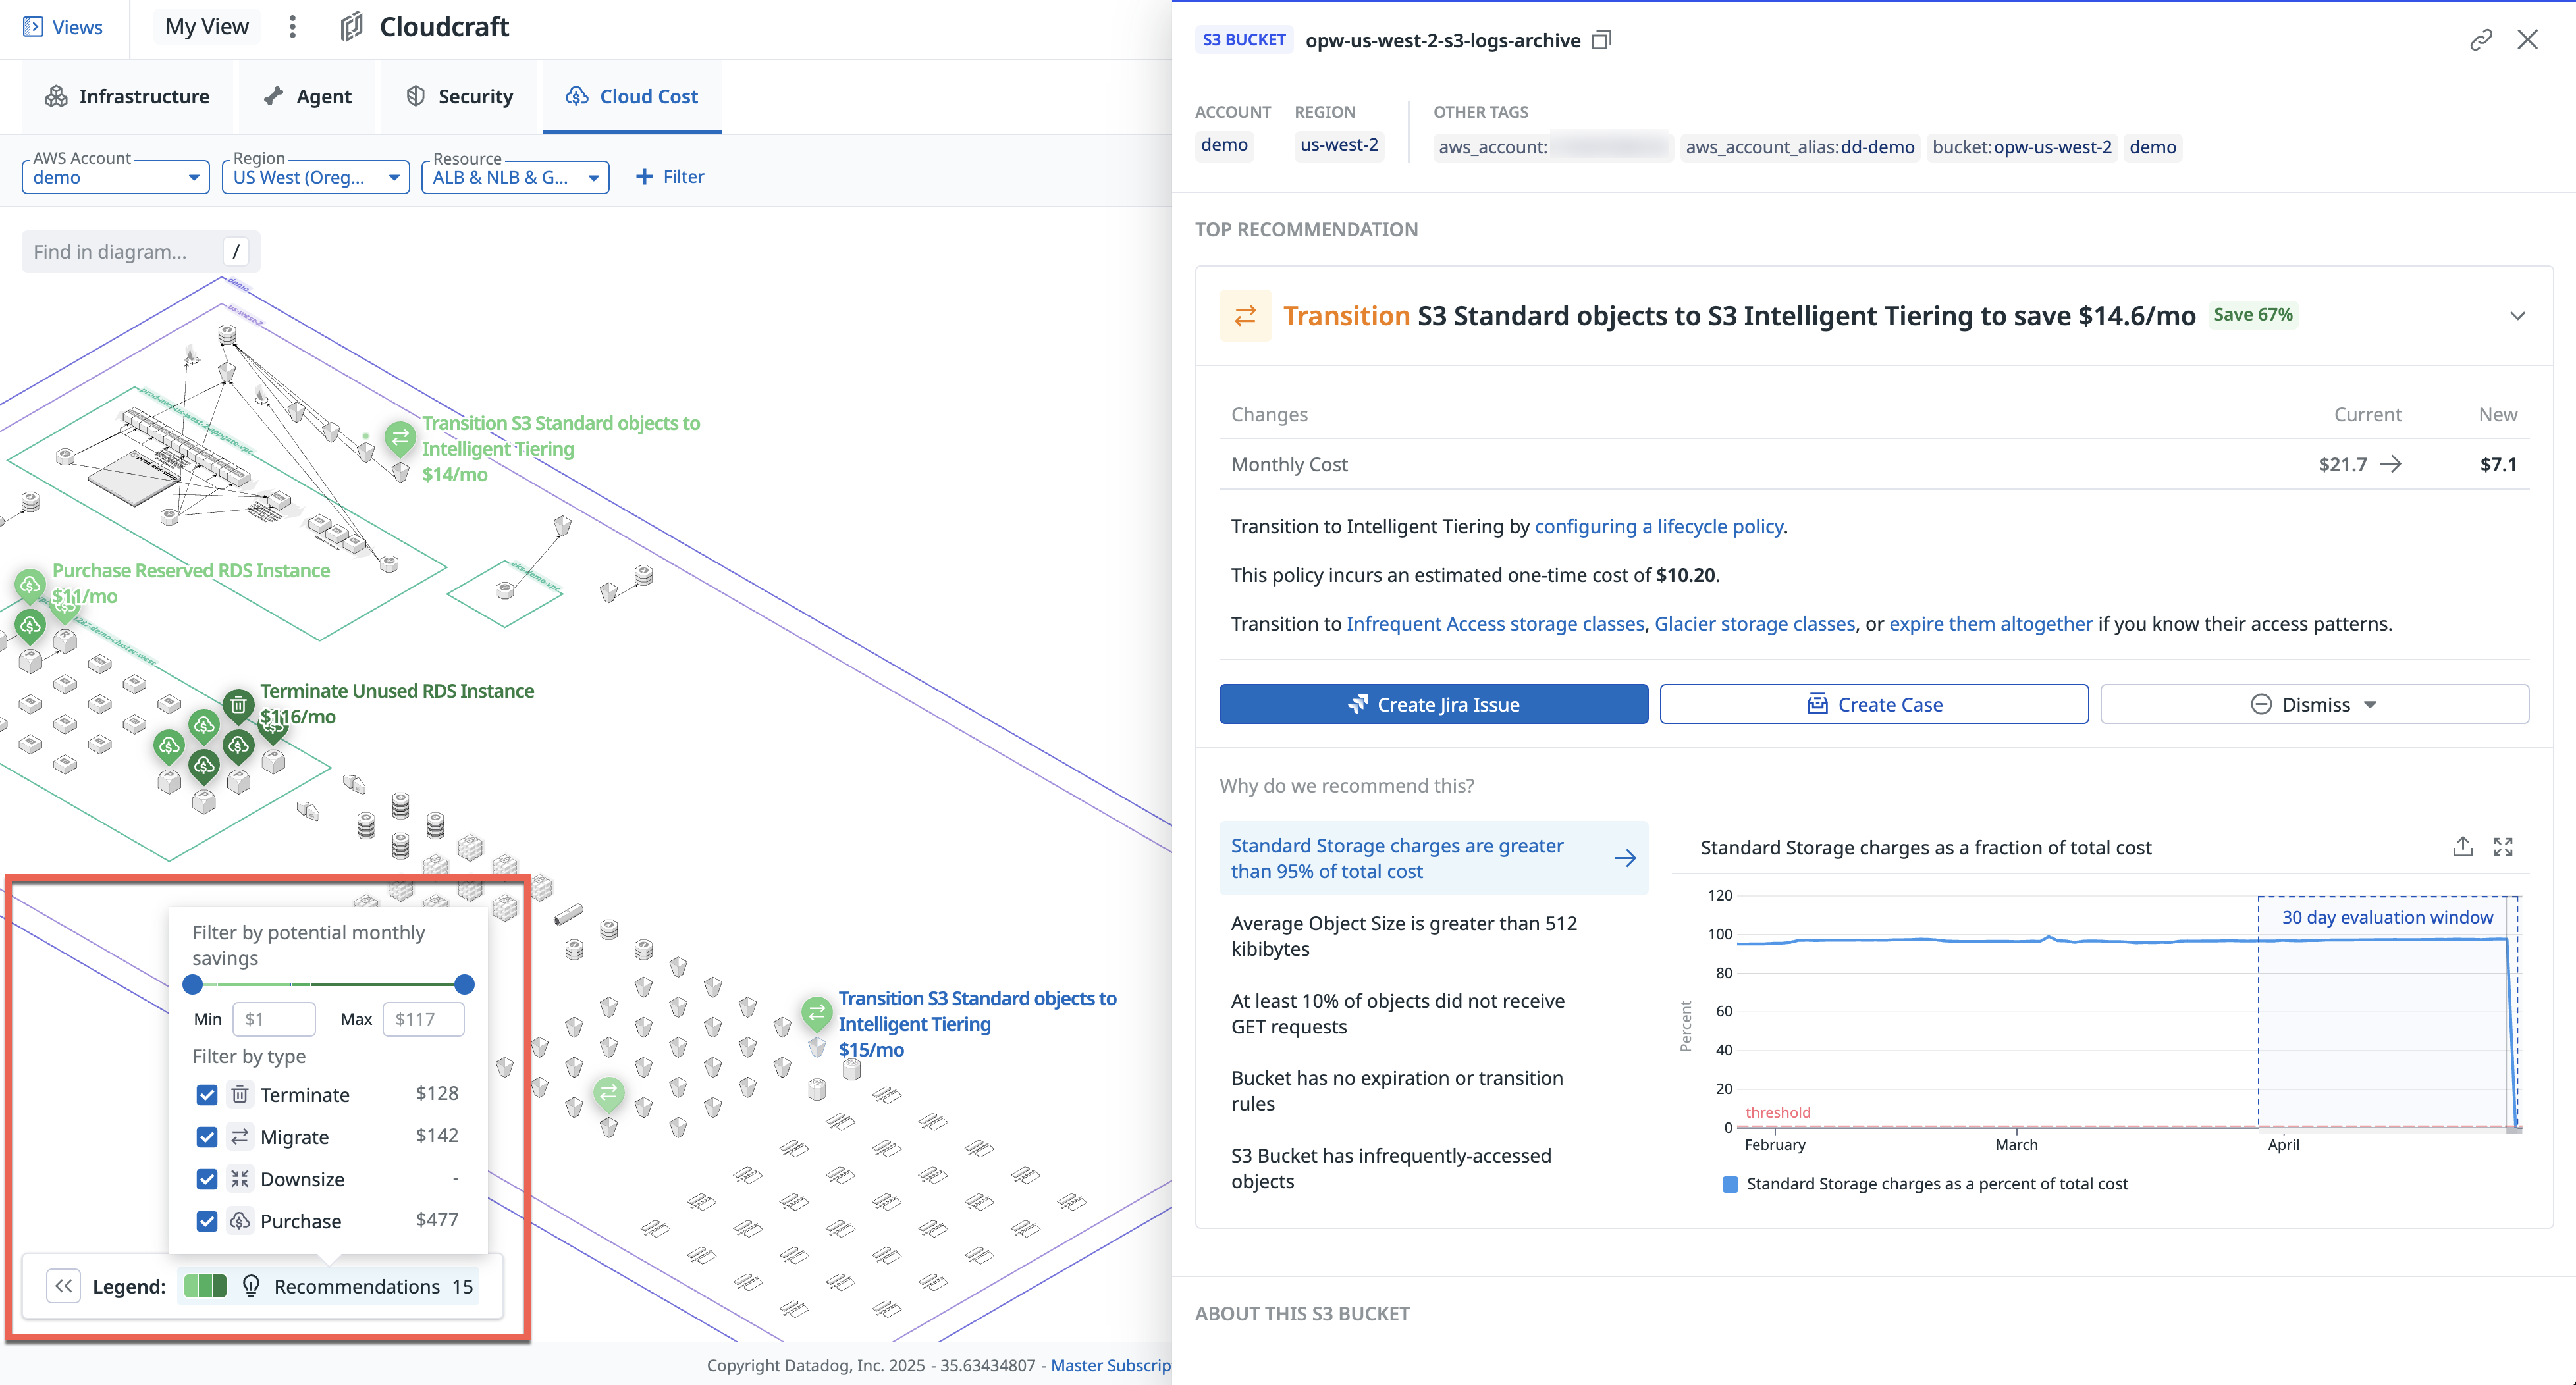Click Transition S3 $15/mo diagram marker icon
The width and height of the screenshot is (2576, 1385).
coord(817,1012)
